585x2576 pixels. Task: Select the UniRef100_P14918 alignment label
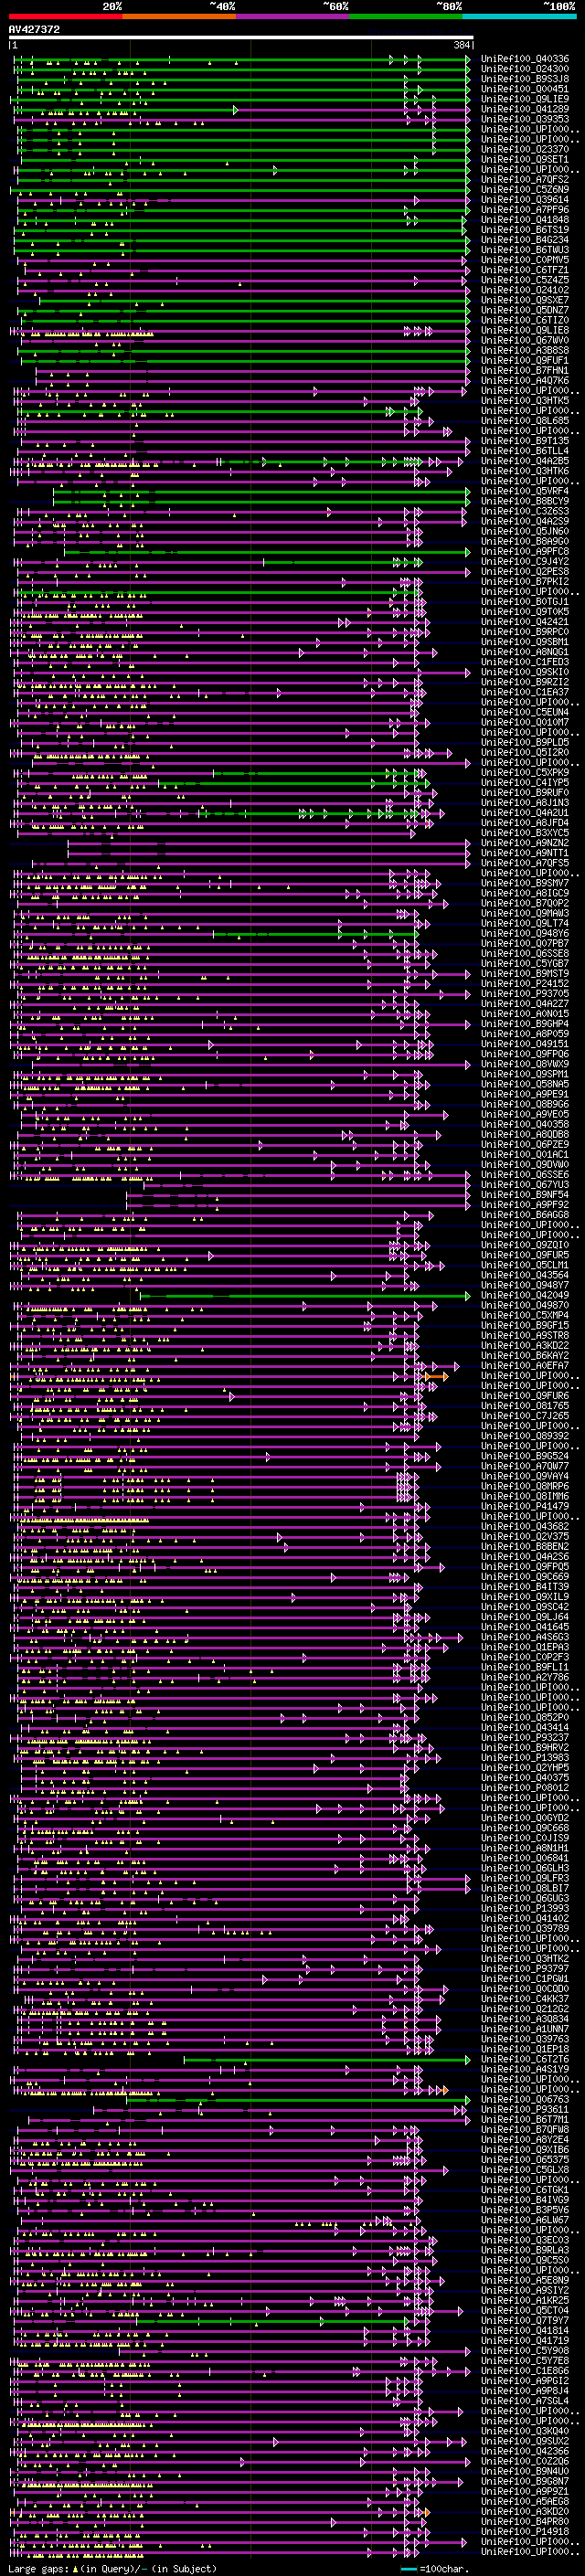pyautogui.click(x=525, y=2532)
